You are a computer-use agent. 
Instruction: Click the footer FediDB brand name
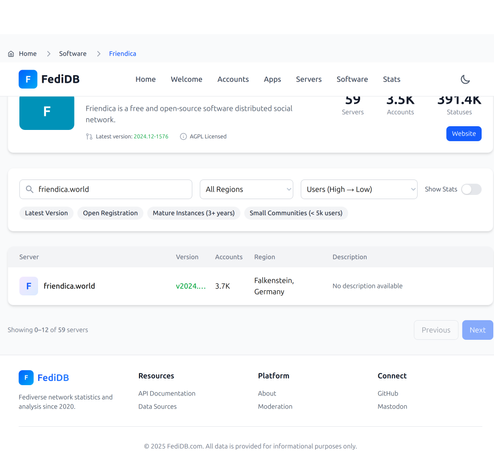(x=53, y=378)
